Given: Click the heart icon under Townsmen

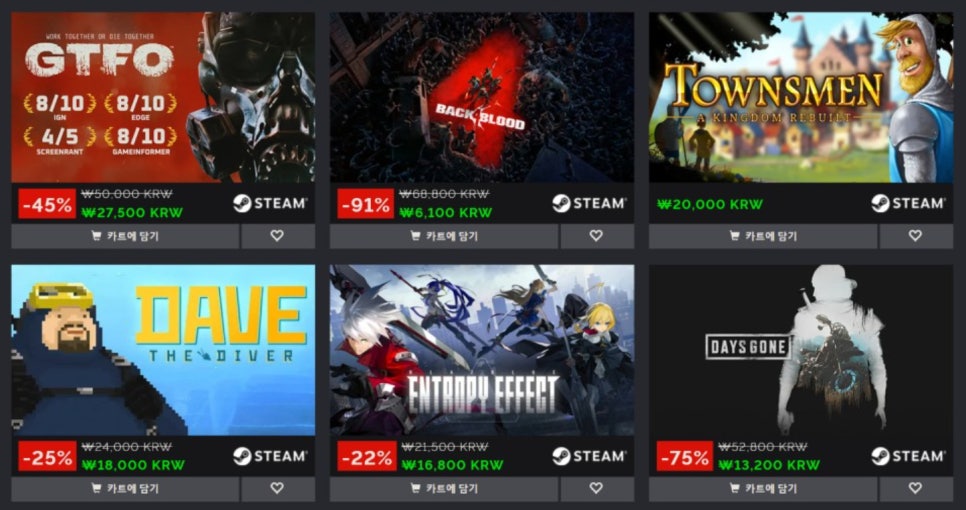Looking at the screenshot, I should (x=915, y=236).
